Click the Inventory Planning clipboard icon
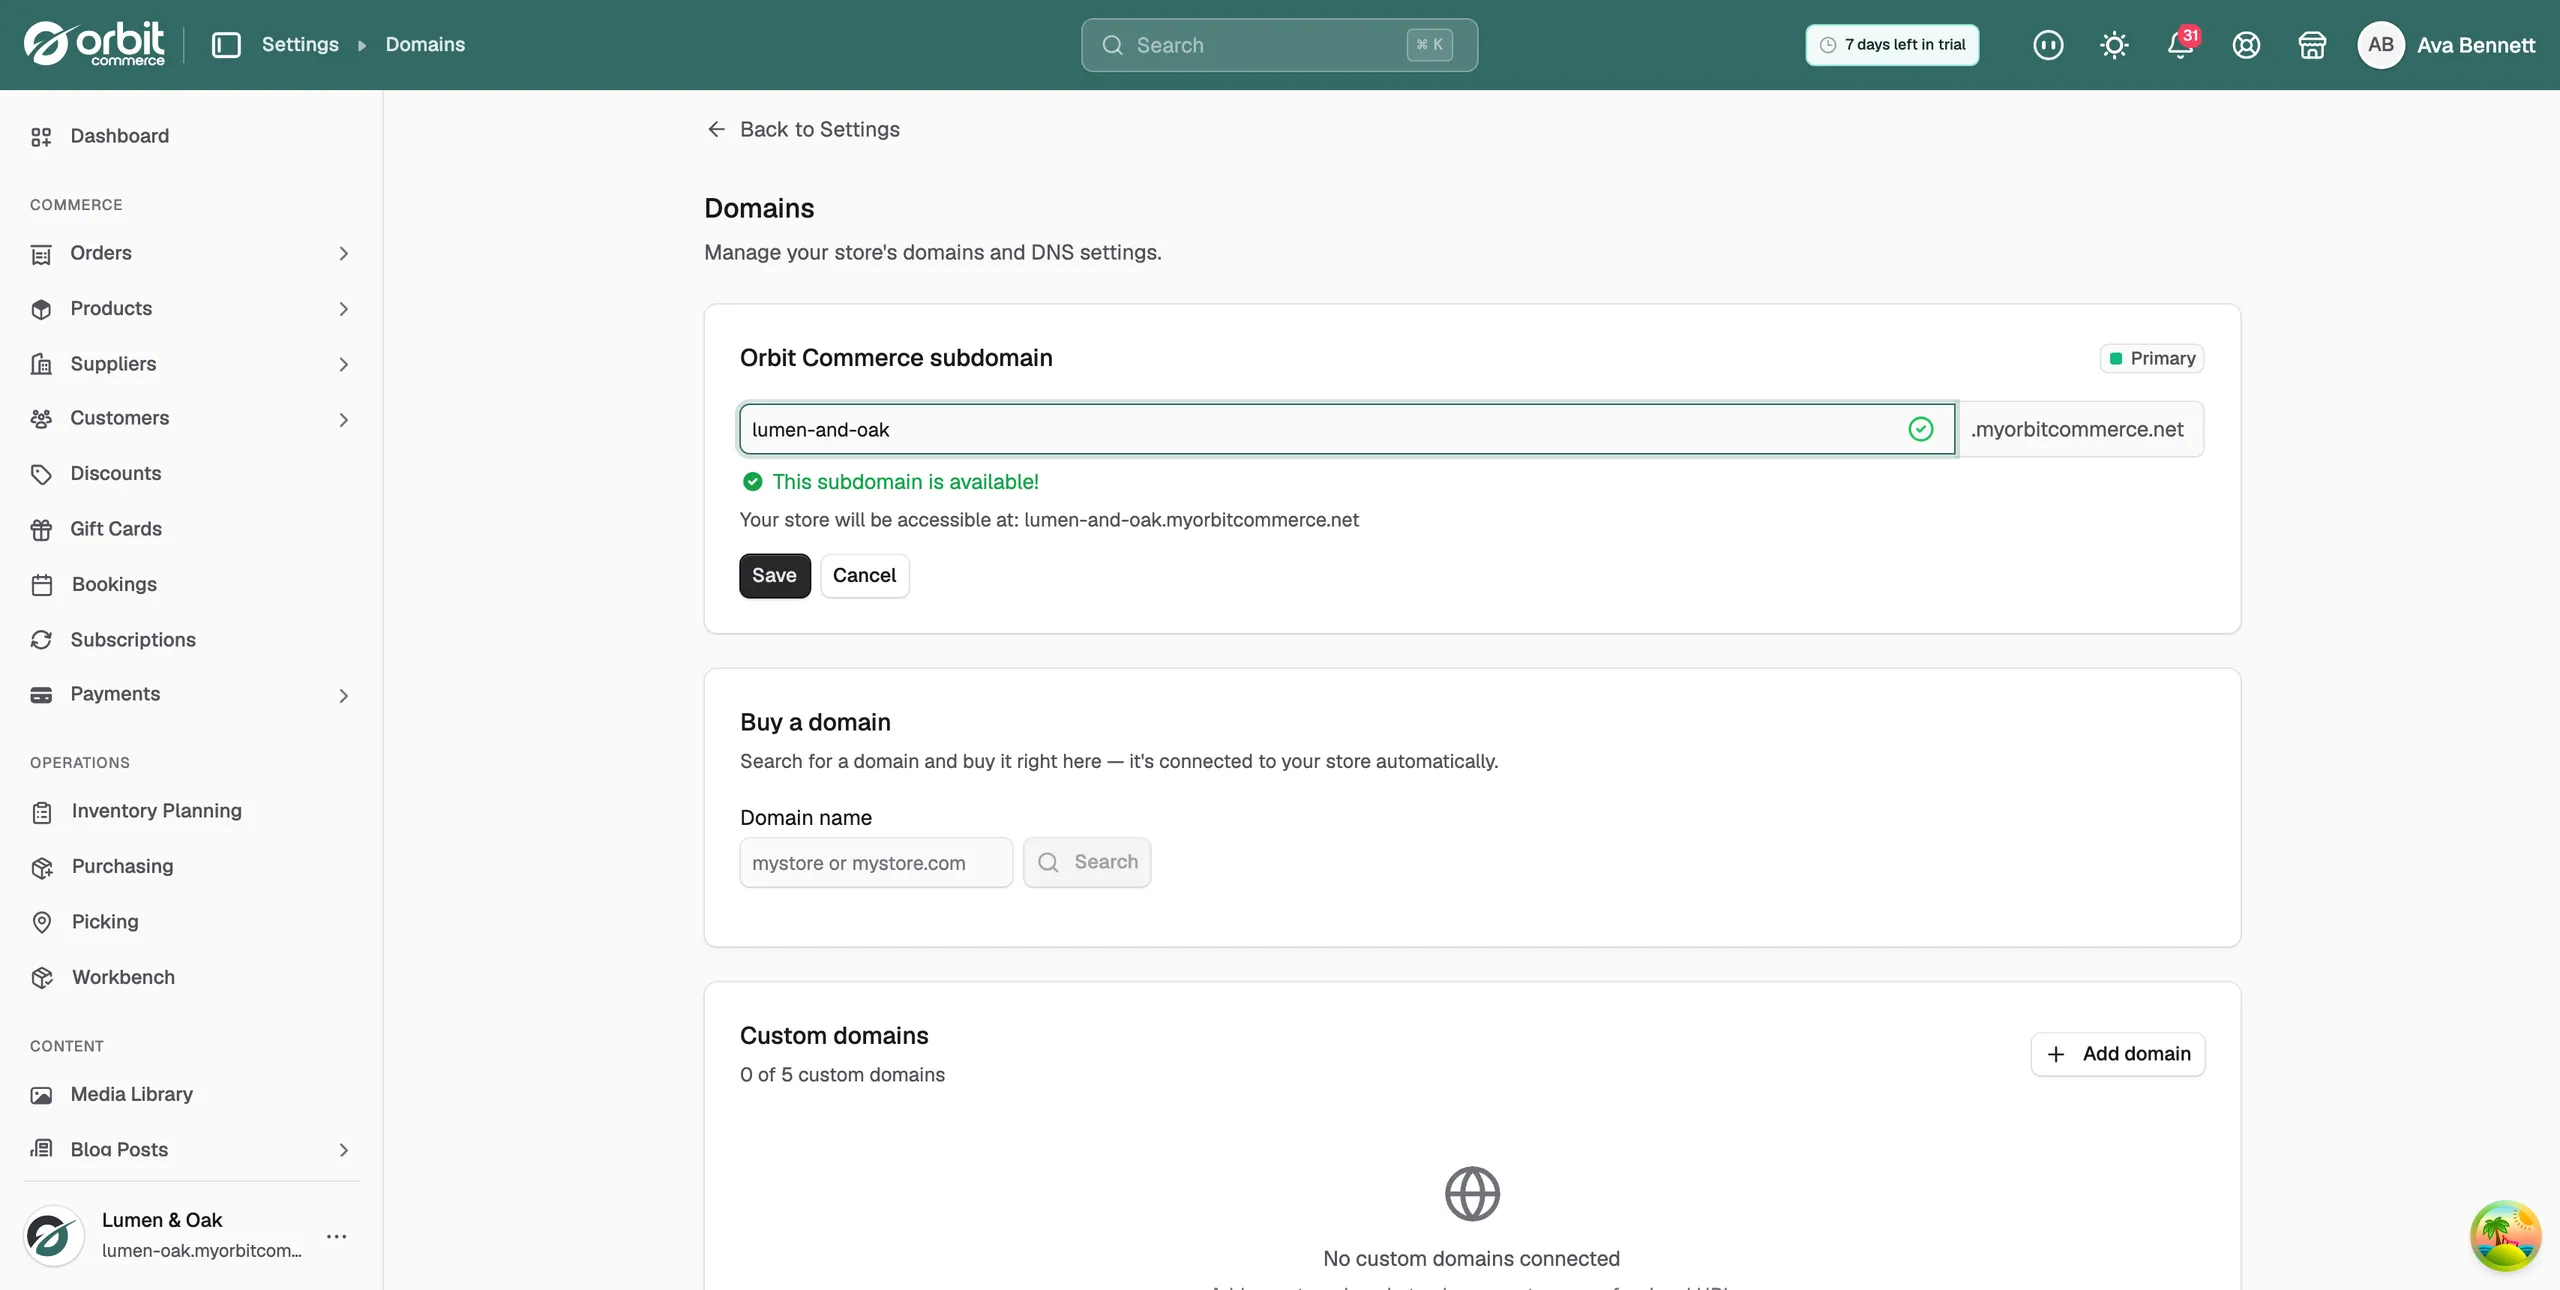 point(41,812)
